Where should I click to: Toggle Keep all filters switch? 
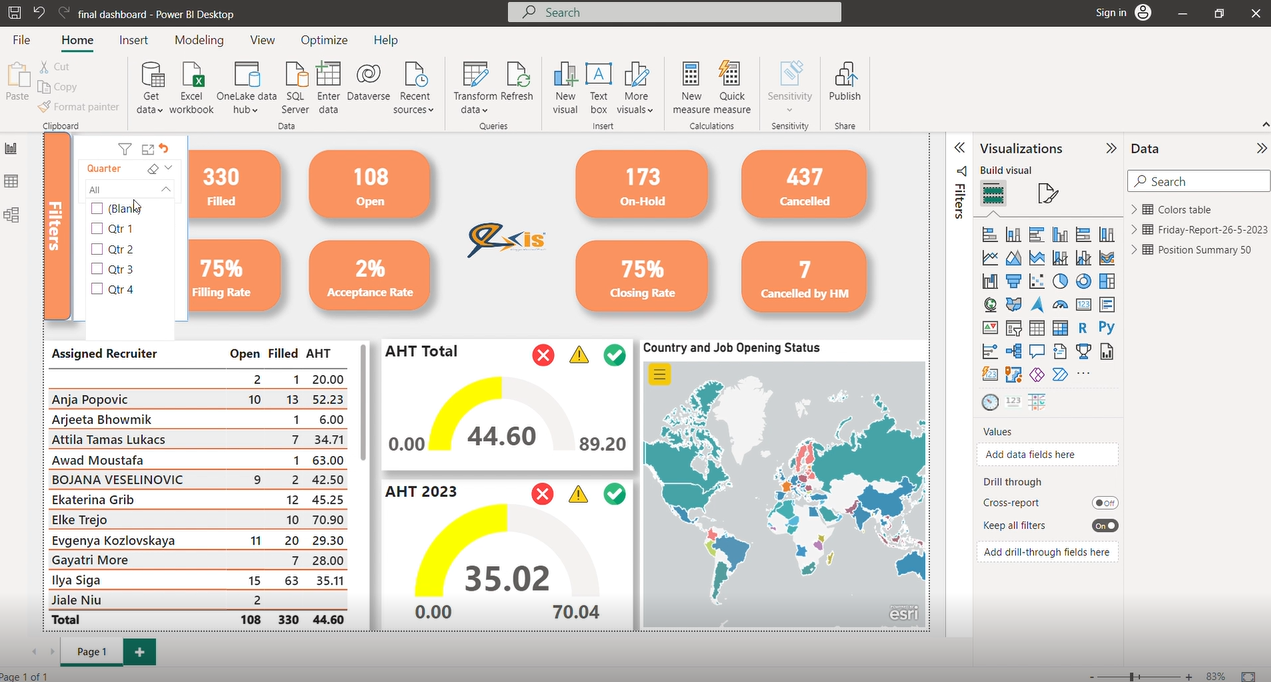pyautogui.click(x=1105, y=525)
